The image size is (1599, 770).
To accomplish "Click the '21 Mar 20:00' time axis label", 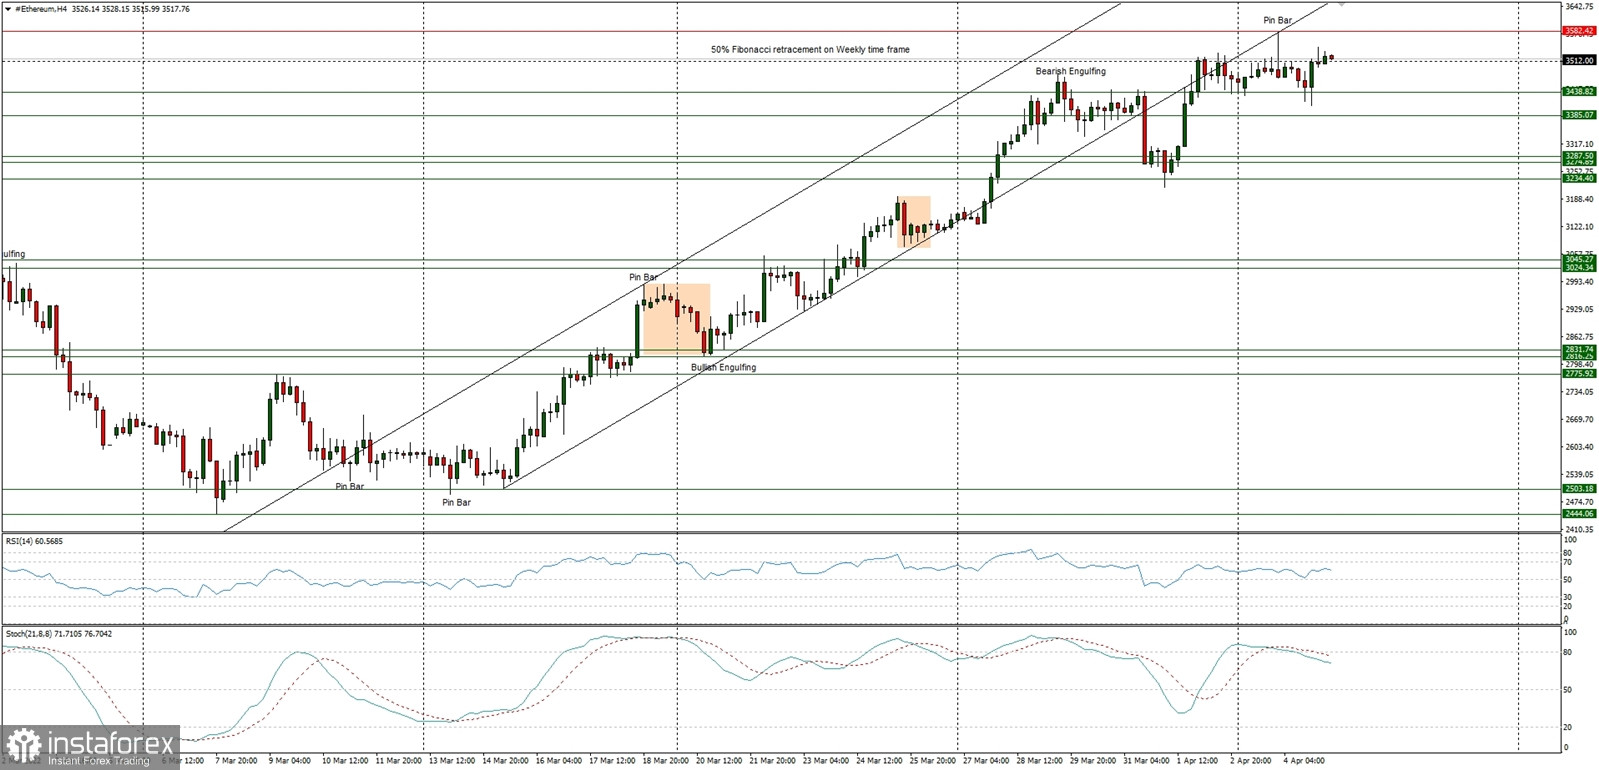I will (x=772, y=760).
